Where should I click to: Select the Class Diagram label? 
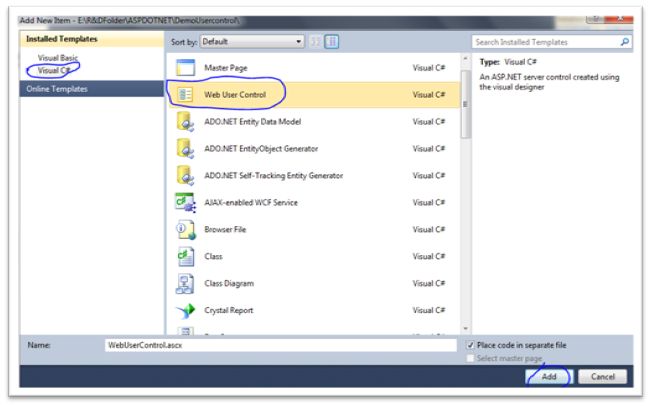coord(229,284)
